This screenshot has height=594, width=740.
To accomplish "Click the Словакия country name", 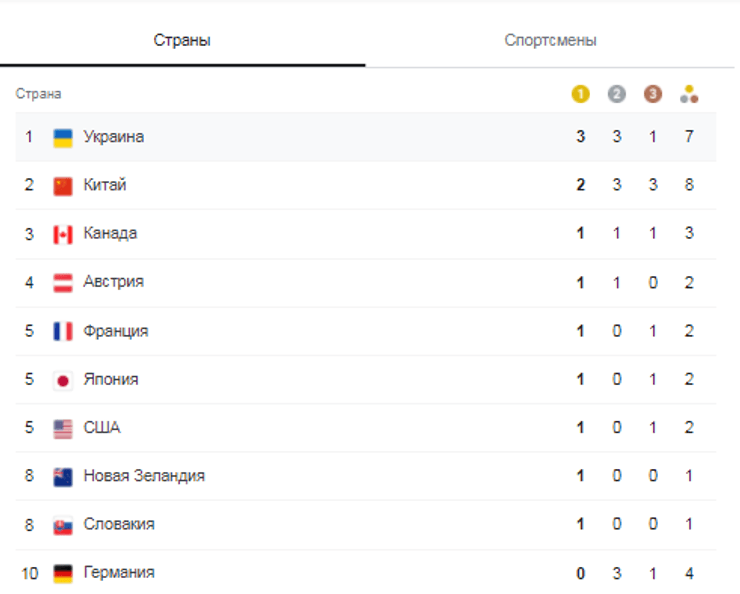I will coord(118,524).
